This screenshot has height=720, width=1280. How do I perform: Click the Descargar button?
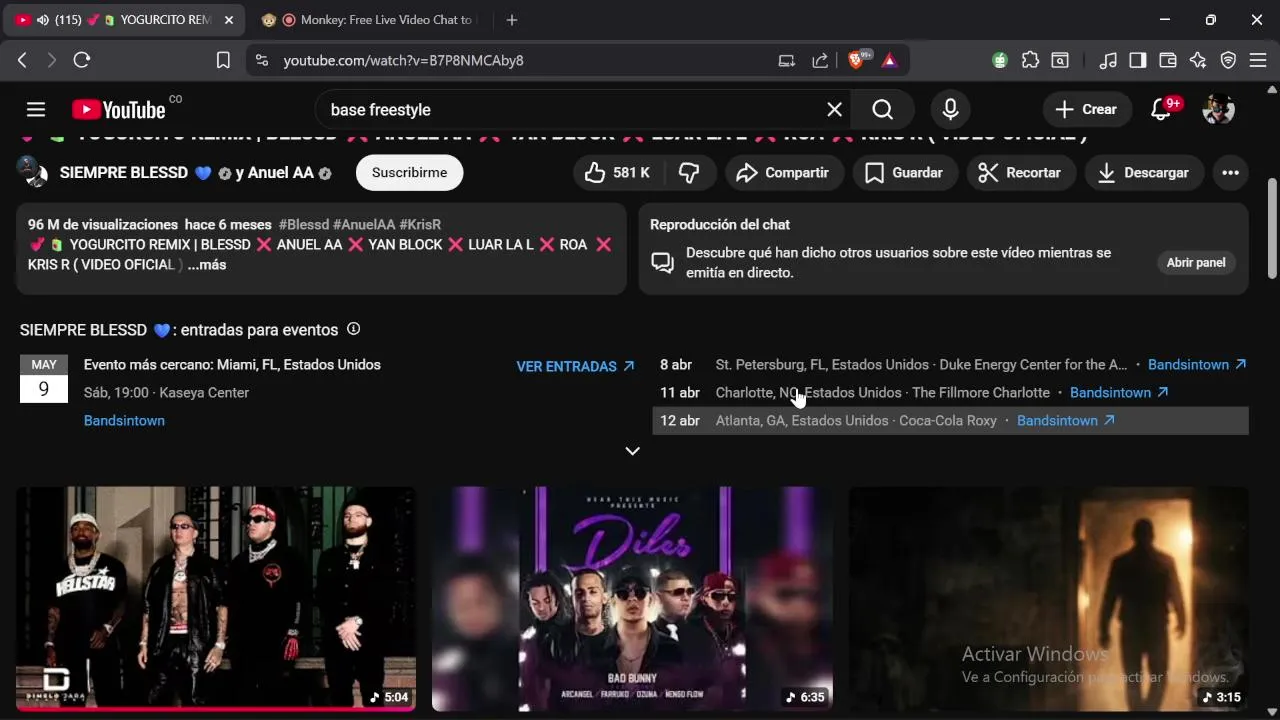(1143, 173)
